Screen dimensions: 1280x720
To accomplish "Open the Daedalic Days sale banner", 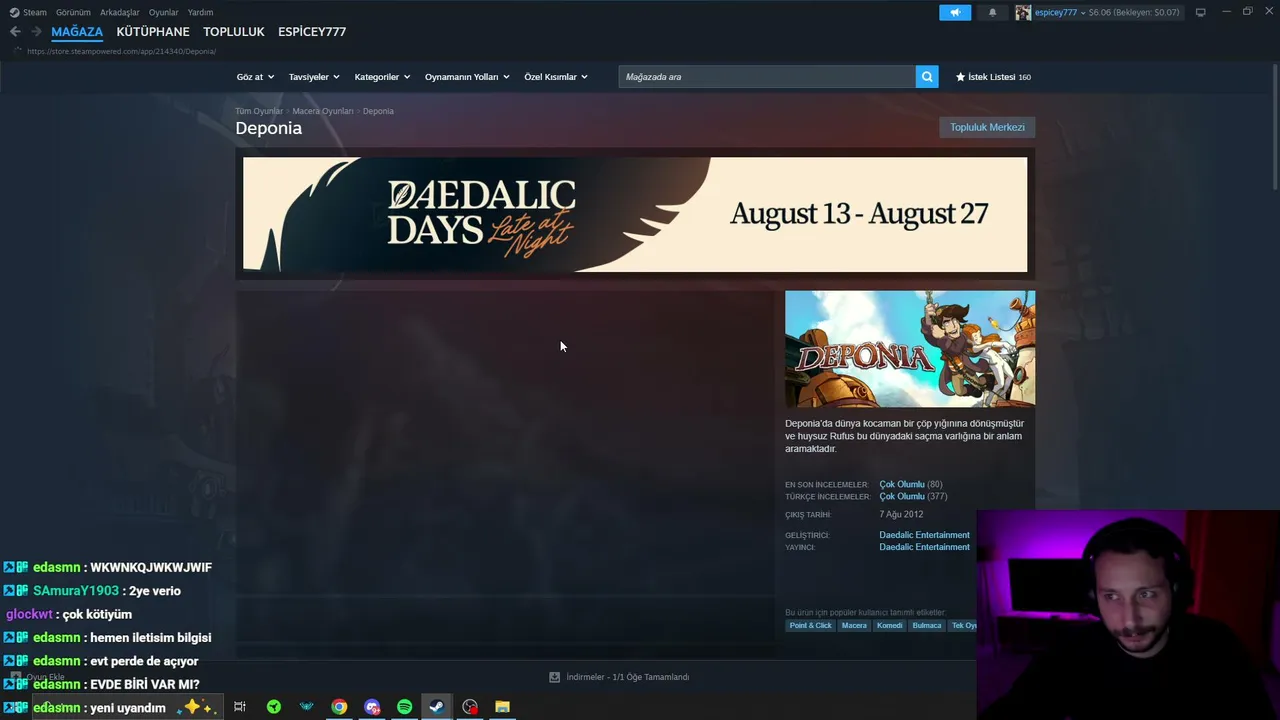I will tap(635, 214).
